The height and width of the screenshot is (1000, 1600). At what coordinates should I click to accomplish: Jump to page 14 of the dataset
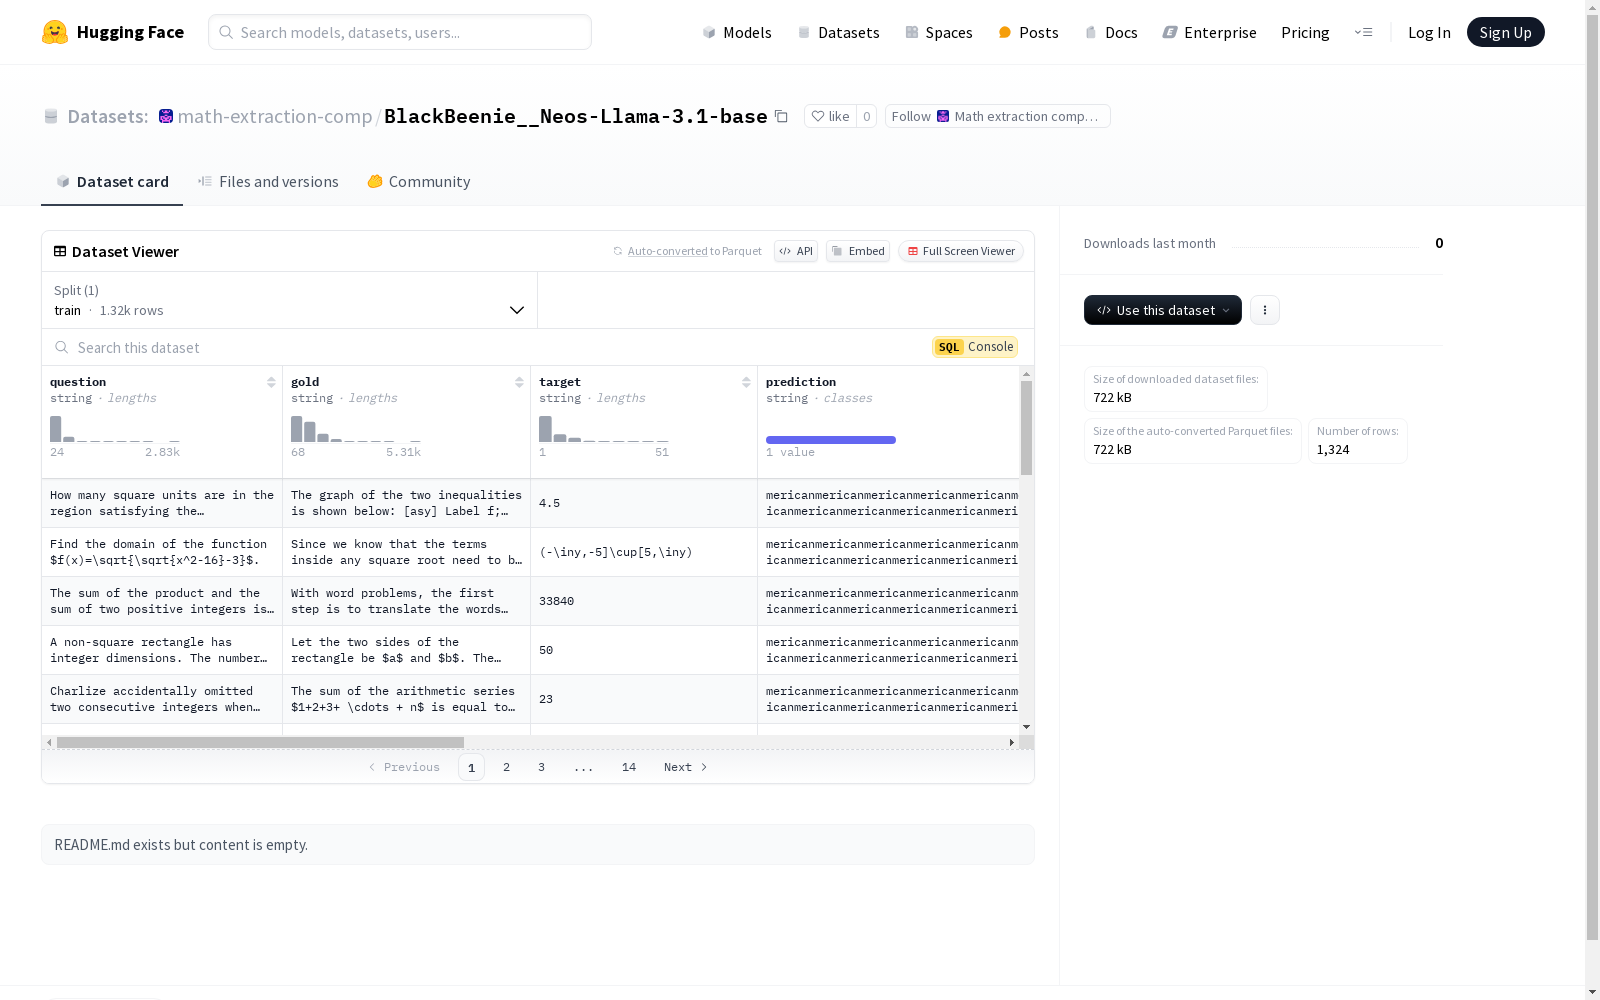click(629, 767)
